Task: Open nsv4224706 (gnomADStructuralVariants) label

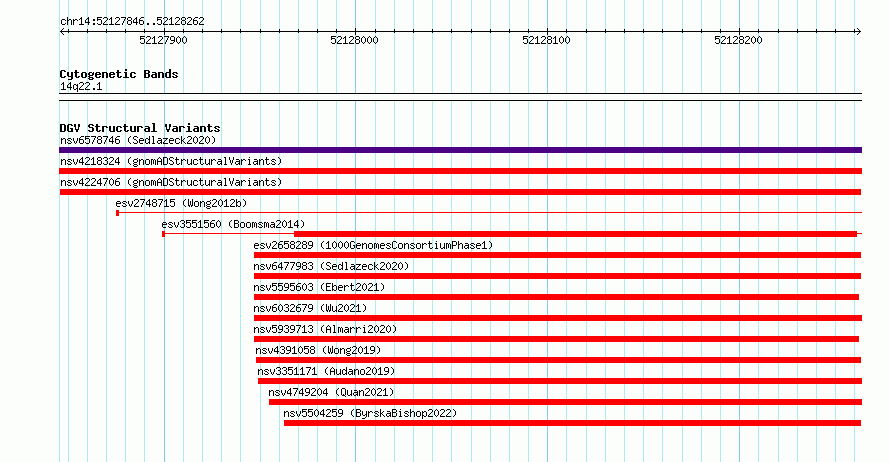Action: coord(171,182)
